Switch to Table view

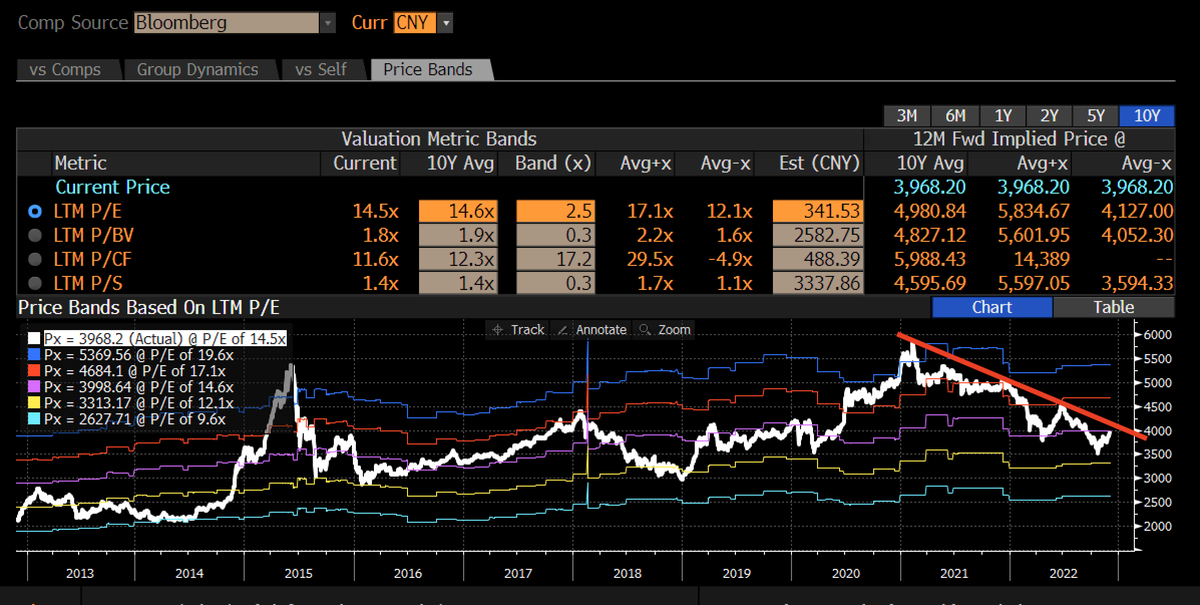[1113, 307]
